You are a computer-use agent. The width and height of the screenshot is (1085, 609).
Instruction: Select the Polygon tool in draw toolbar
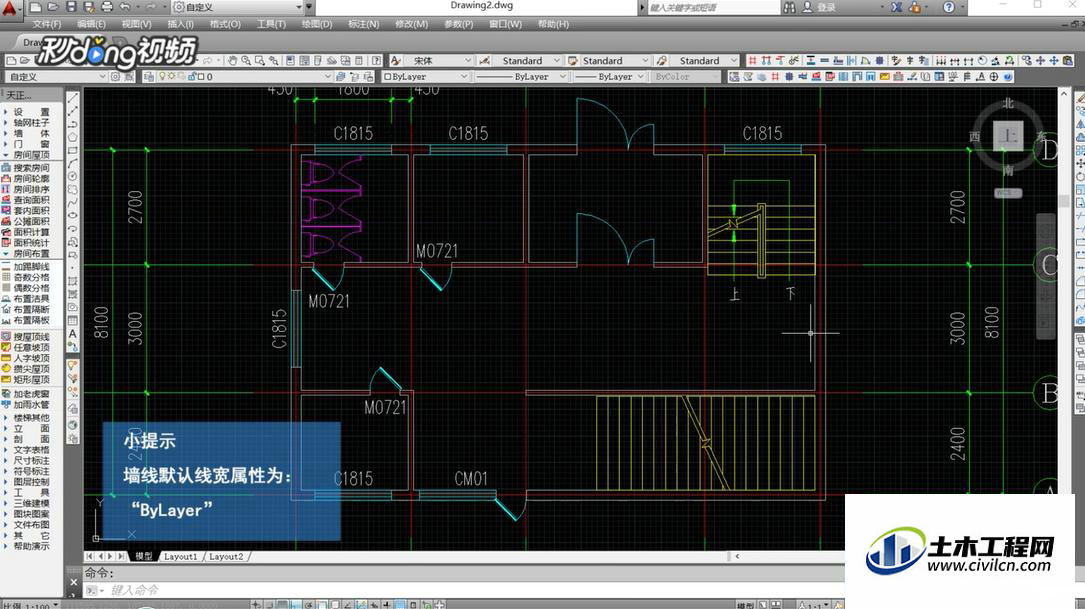(73, 137)
